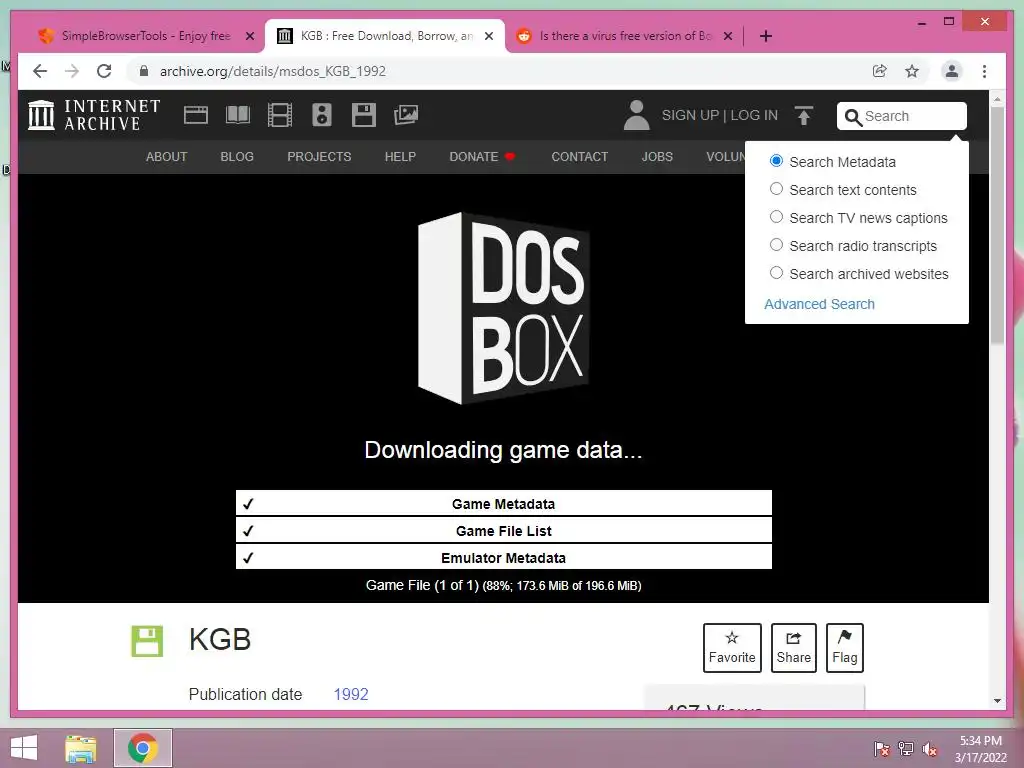Screen dimensions: 1024x768
Task: Bookmark this page with the star icon
Action: coord(912,71)
